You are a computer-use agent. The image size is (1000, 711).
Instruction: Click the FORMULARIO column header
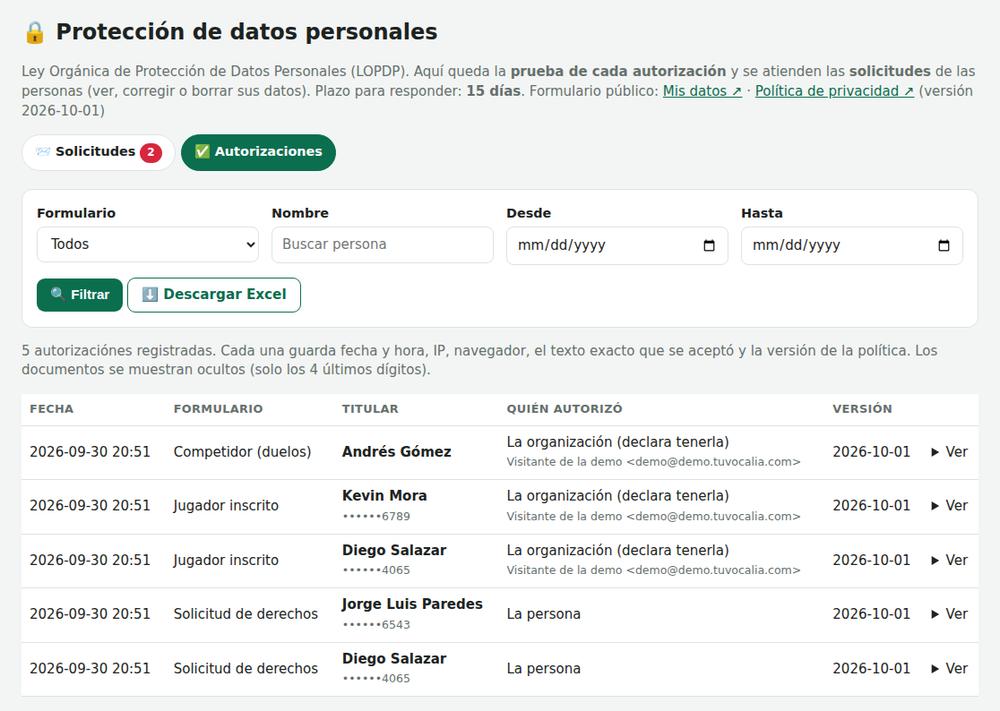[x=218, y=409]
